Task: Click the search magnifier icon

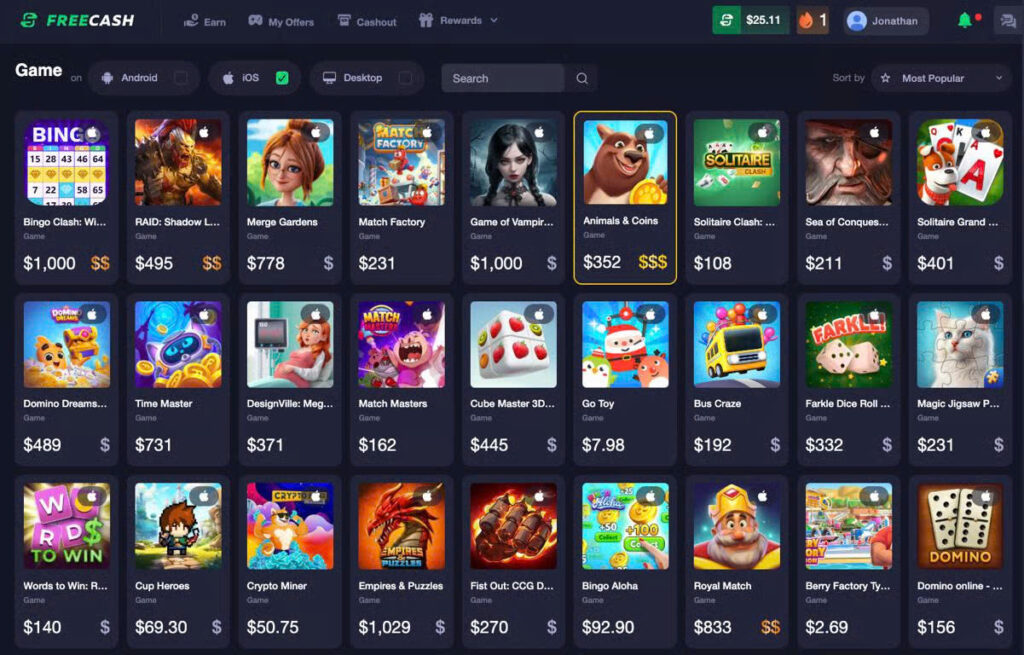Action: pyautogui.click(x=582, y=78)
